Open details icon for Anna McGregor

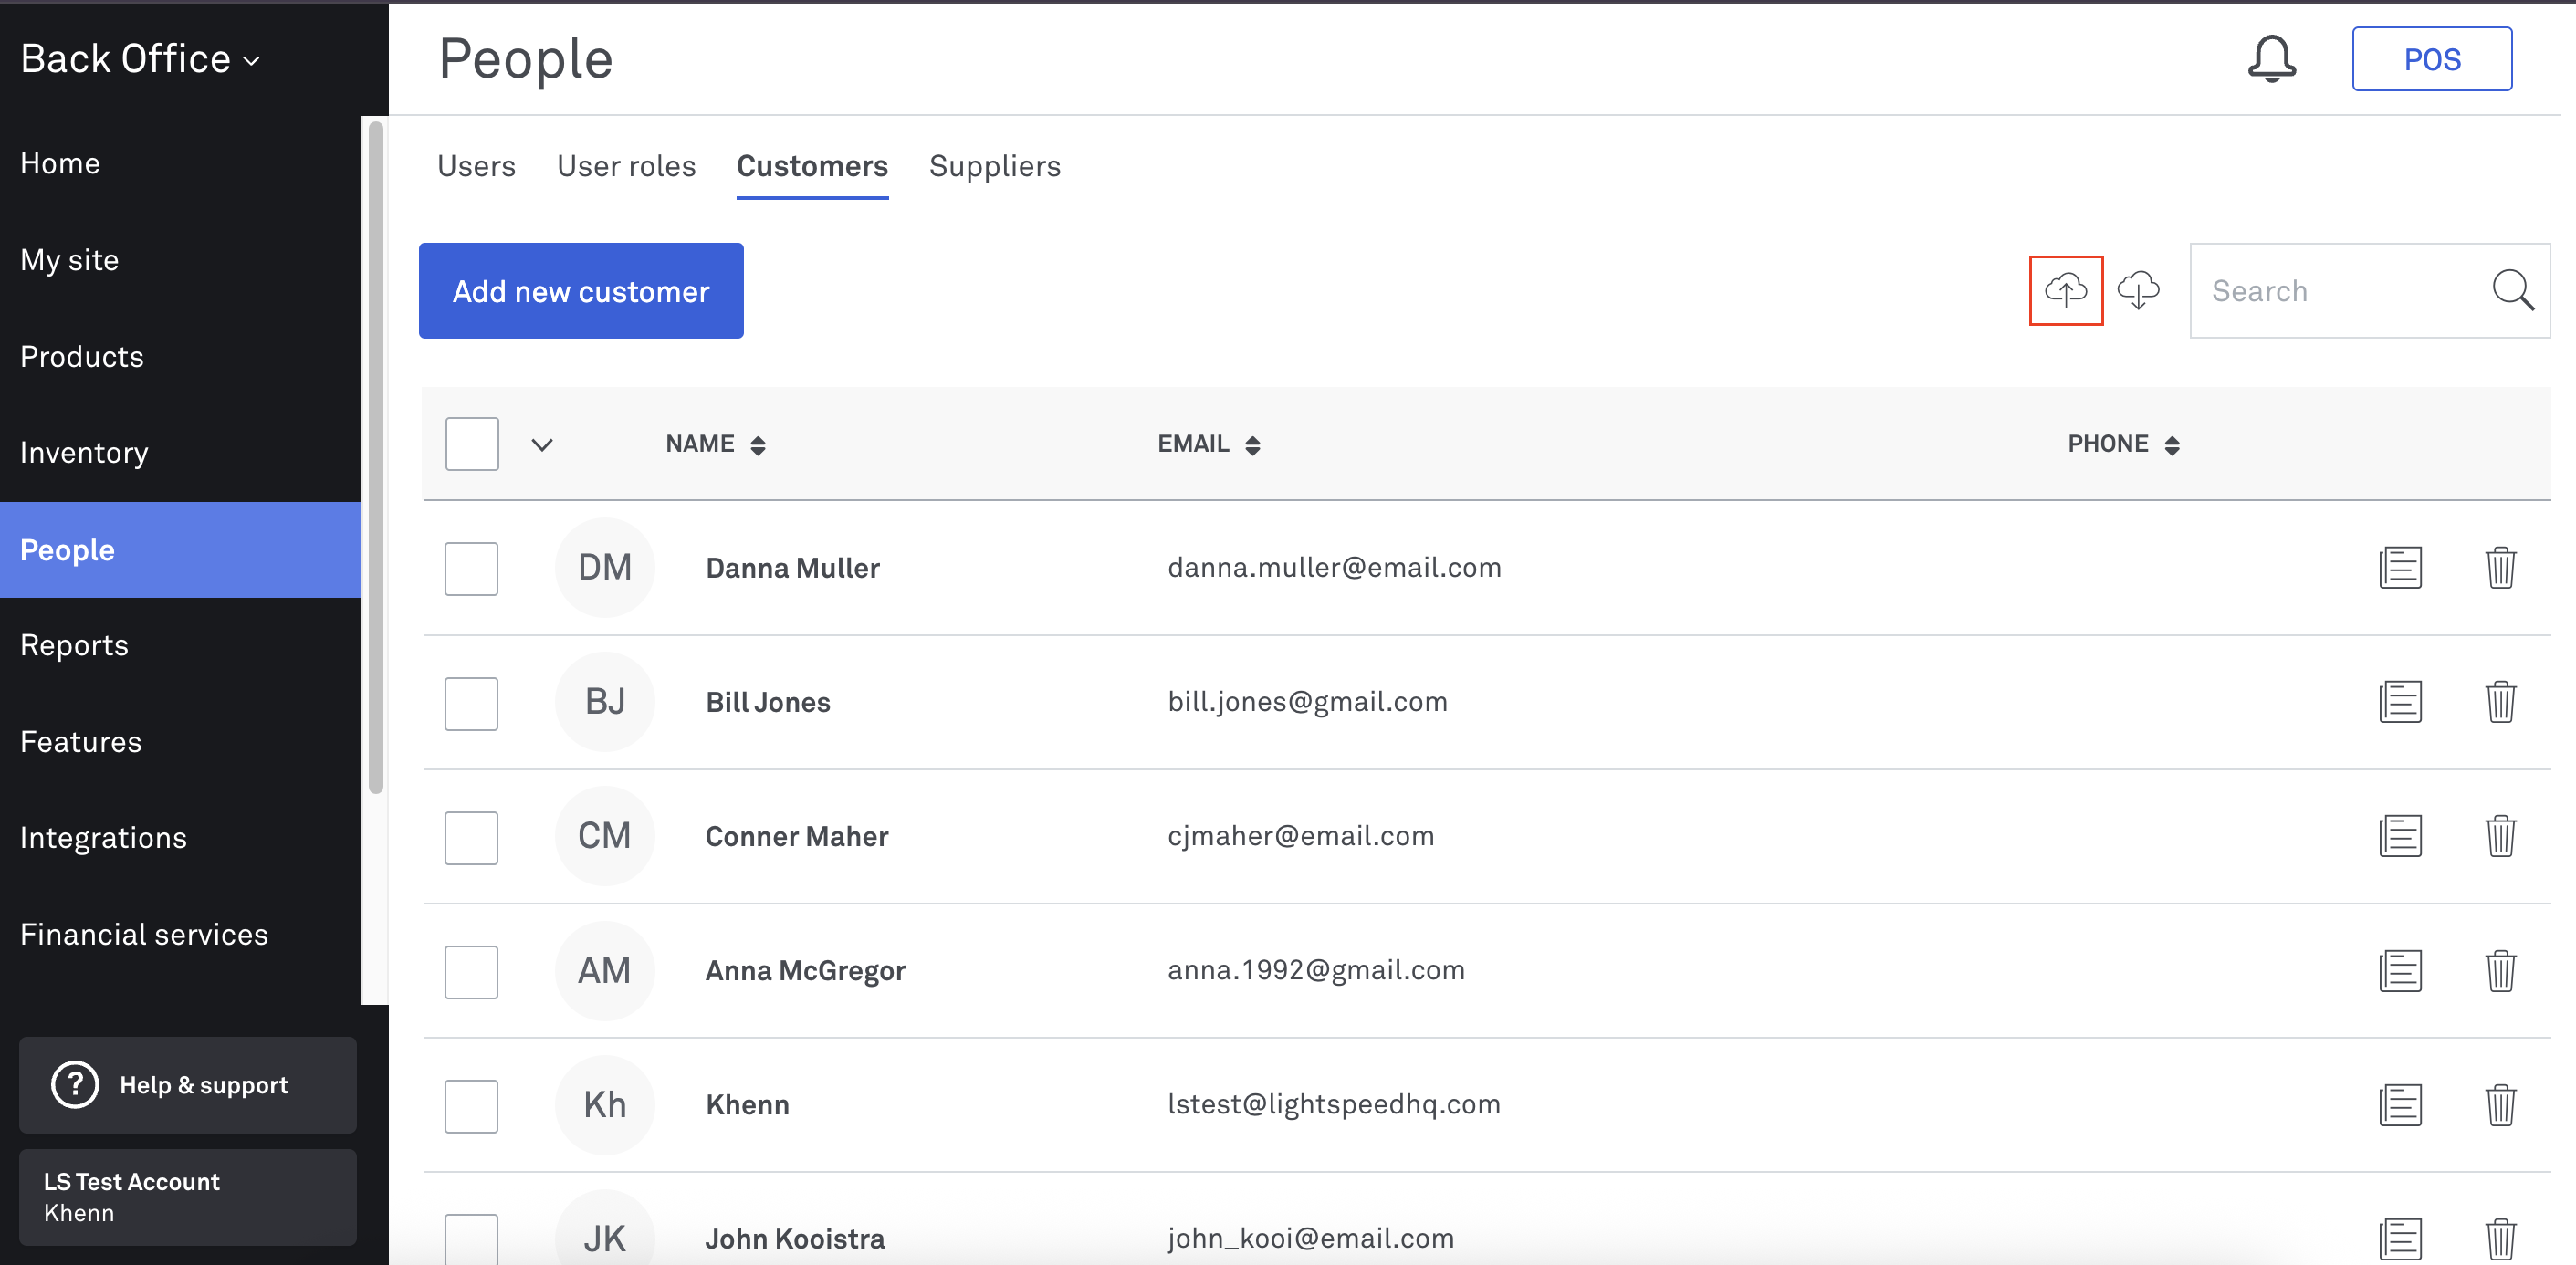2399,971
